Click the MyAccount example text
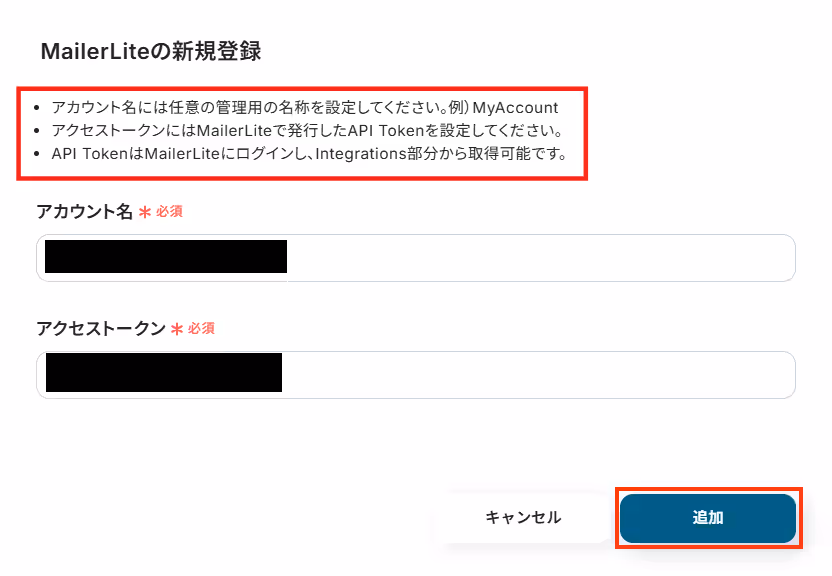 pos(515,108)
